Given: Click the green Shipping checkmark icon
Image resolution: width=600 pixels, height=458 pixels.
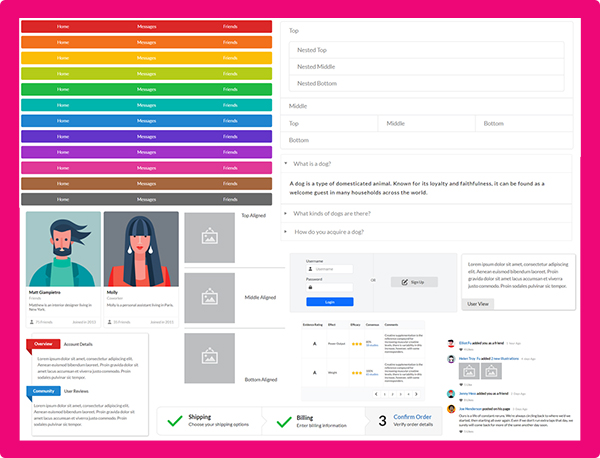Looking at the screenshot, I should click(x=174, y=421).
